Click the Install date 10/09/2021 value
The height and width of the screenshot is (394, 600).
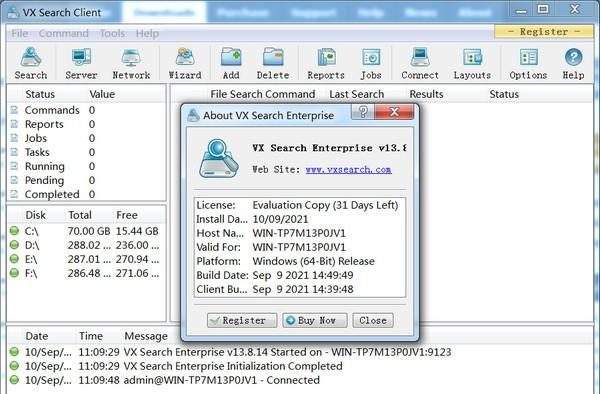pos(280,219)
